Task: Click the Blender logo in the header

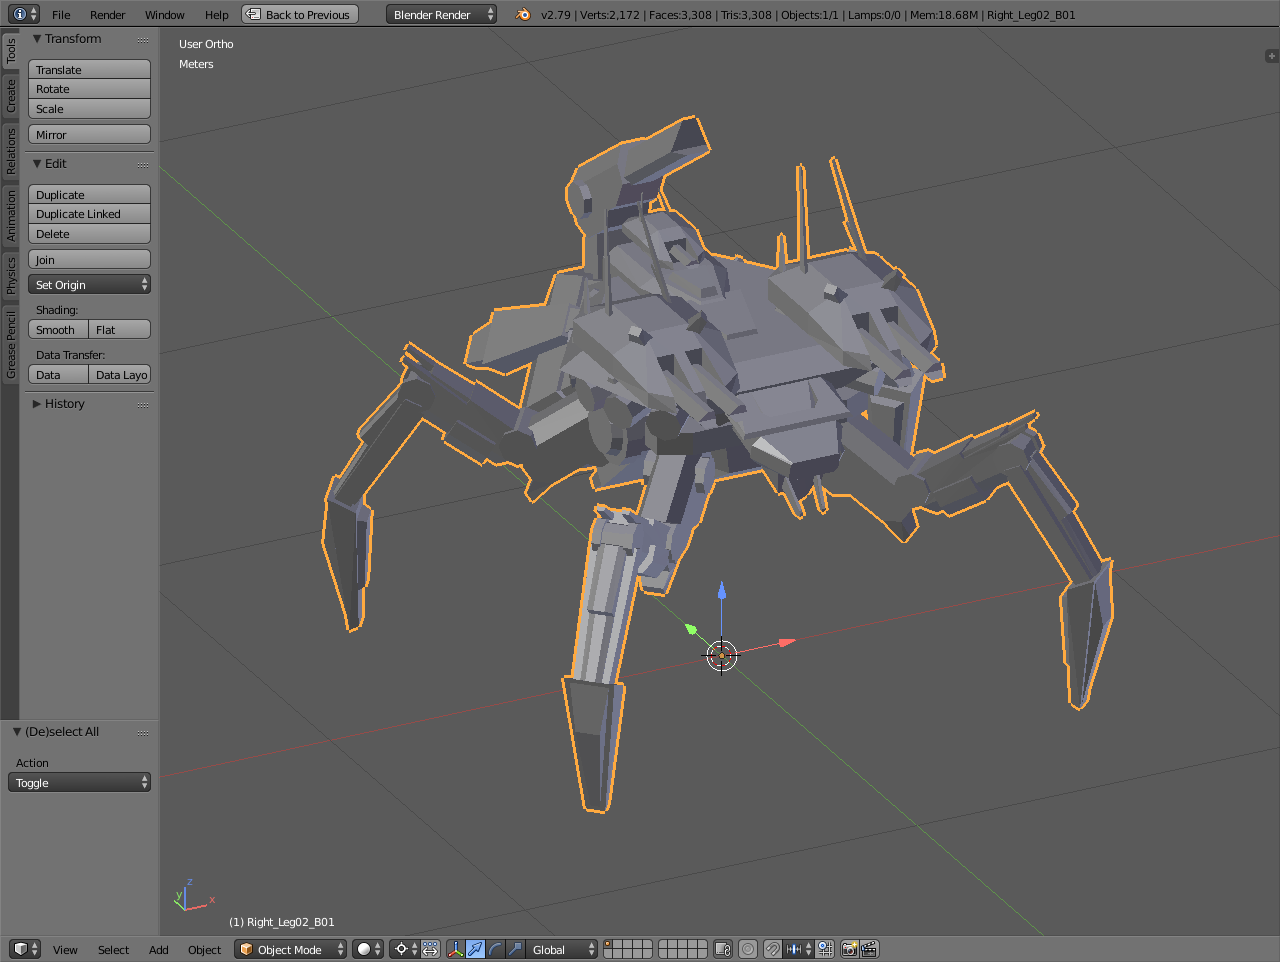Action: [x=523, y=14]
